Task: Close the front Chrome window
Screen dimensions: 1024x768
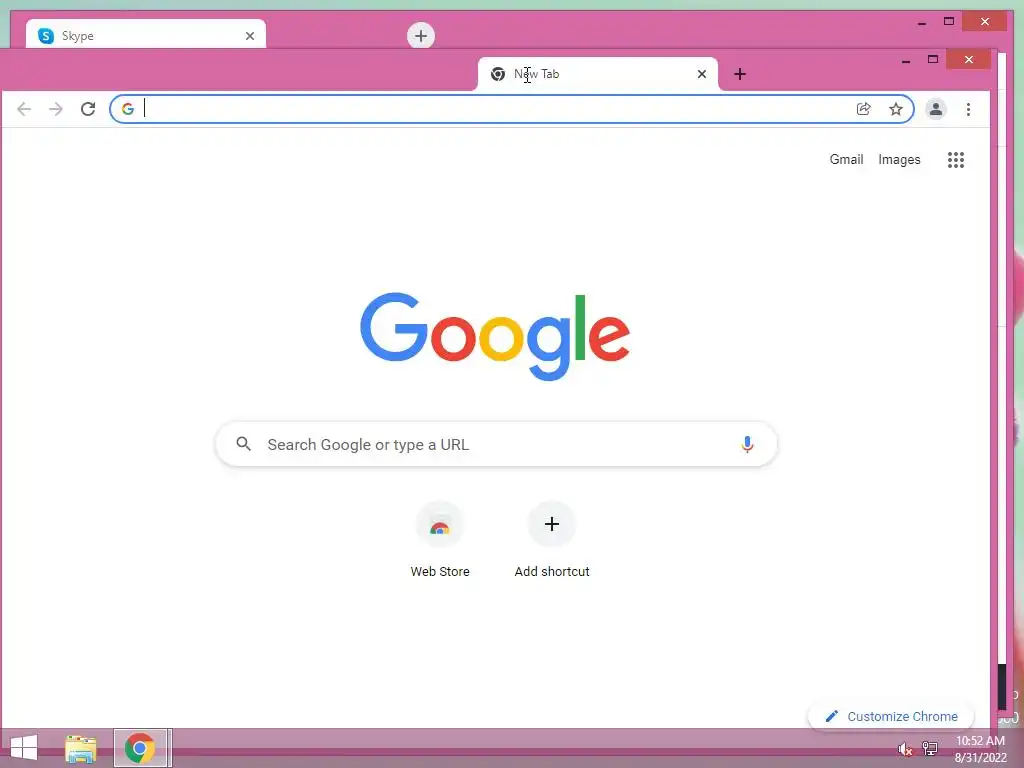Action: click(x=968, y=59)
